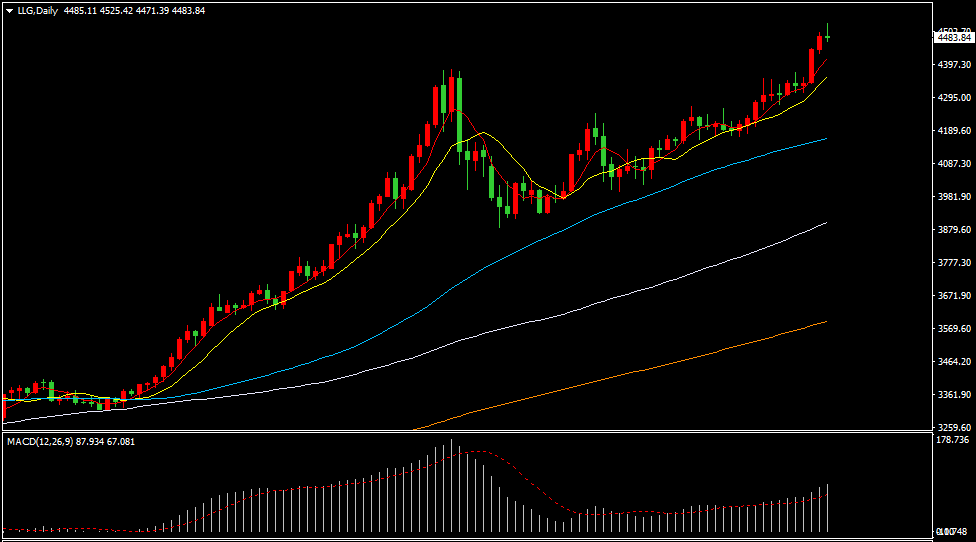976x542 pixels.
Task: Click the 3464.20 price axis label
Action: click(954, 362)
